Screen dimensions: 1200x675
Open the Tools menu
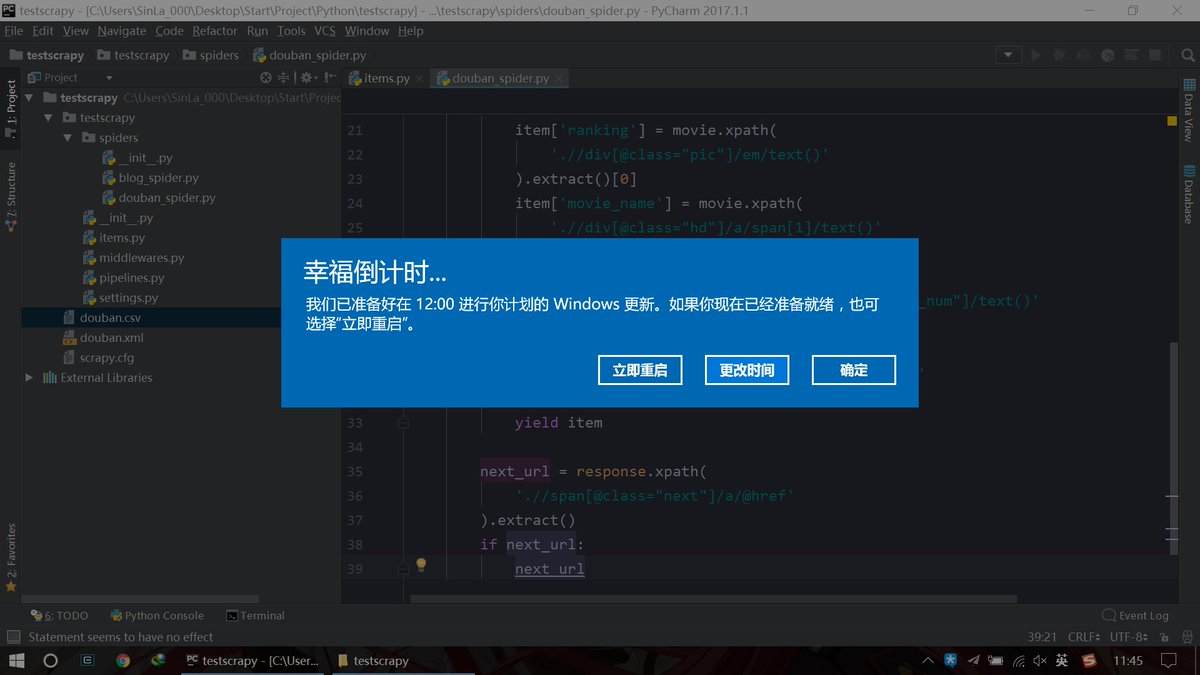(291, 31)
